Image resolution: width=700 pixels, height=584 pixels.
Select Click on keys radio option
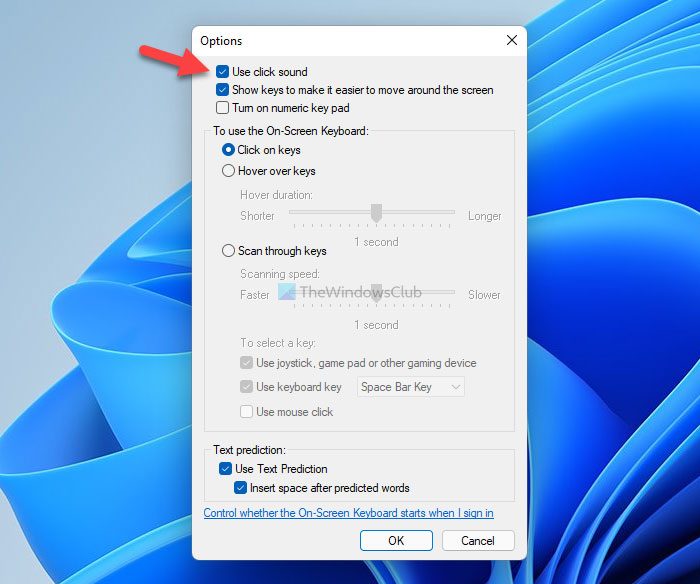[x=228, y=150]
